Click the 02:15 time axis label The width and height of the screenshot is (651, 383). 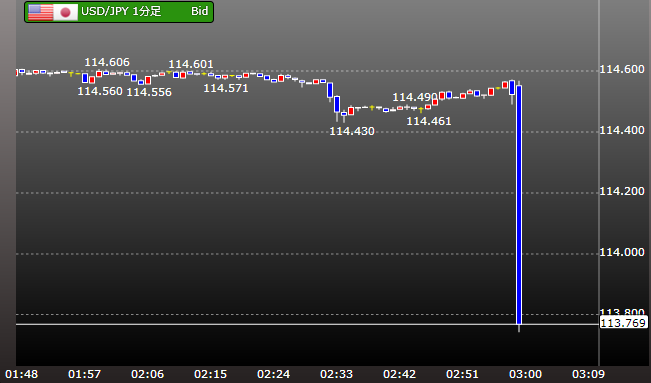[x=210, y=374]
